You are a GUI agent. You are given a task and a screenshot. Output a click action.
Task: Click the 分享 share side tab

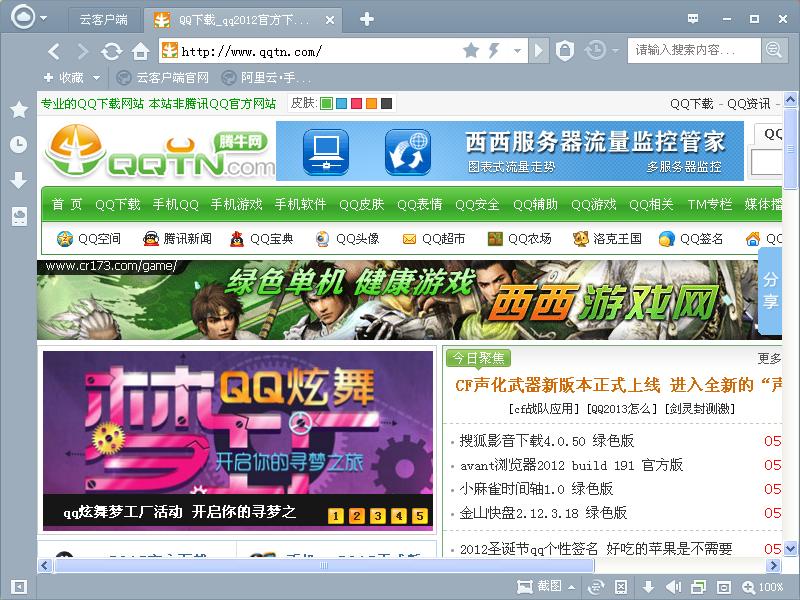pos(770,291)
